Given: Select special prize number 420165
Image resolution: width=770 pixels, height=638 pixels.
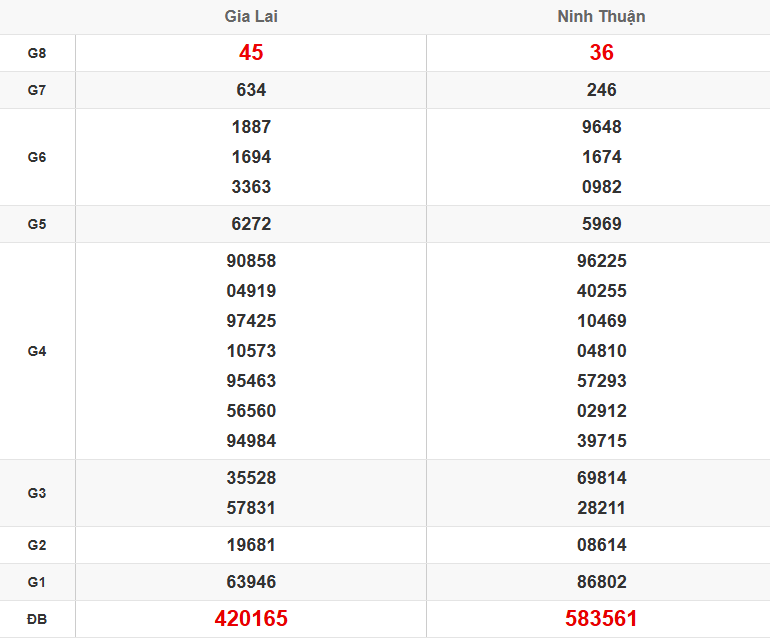Looking at the screenshot, I should tap(251, 619).
